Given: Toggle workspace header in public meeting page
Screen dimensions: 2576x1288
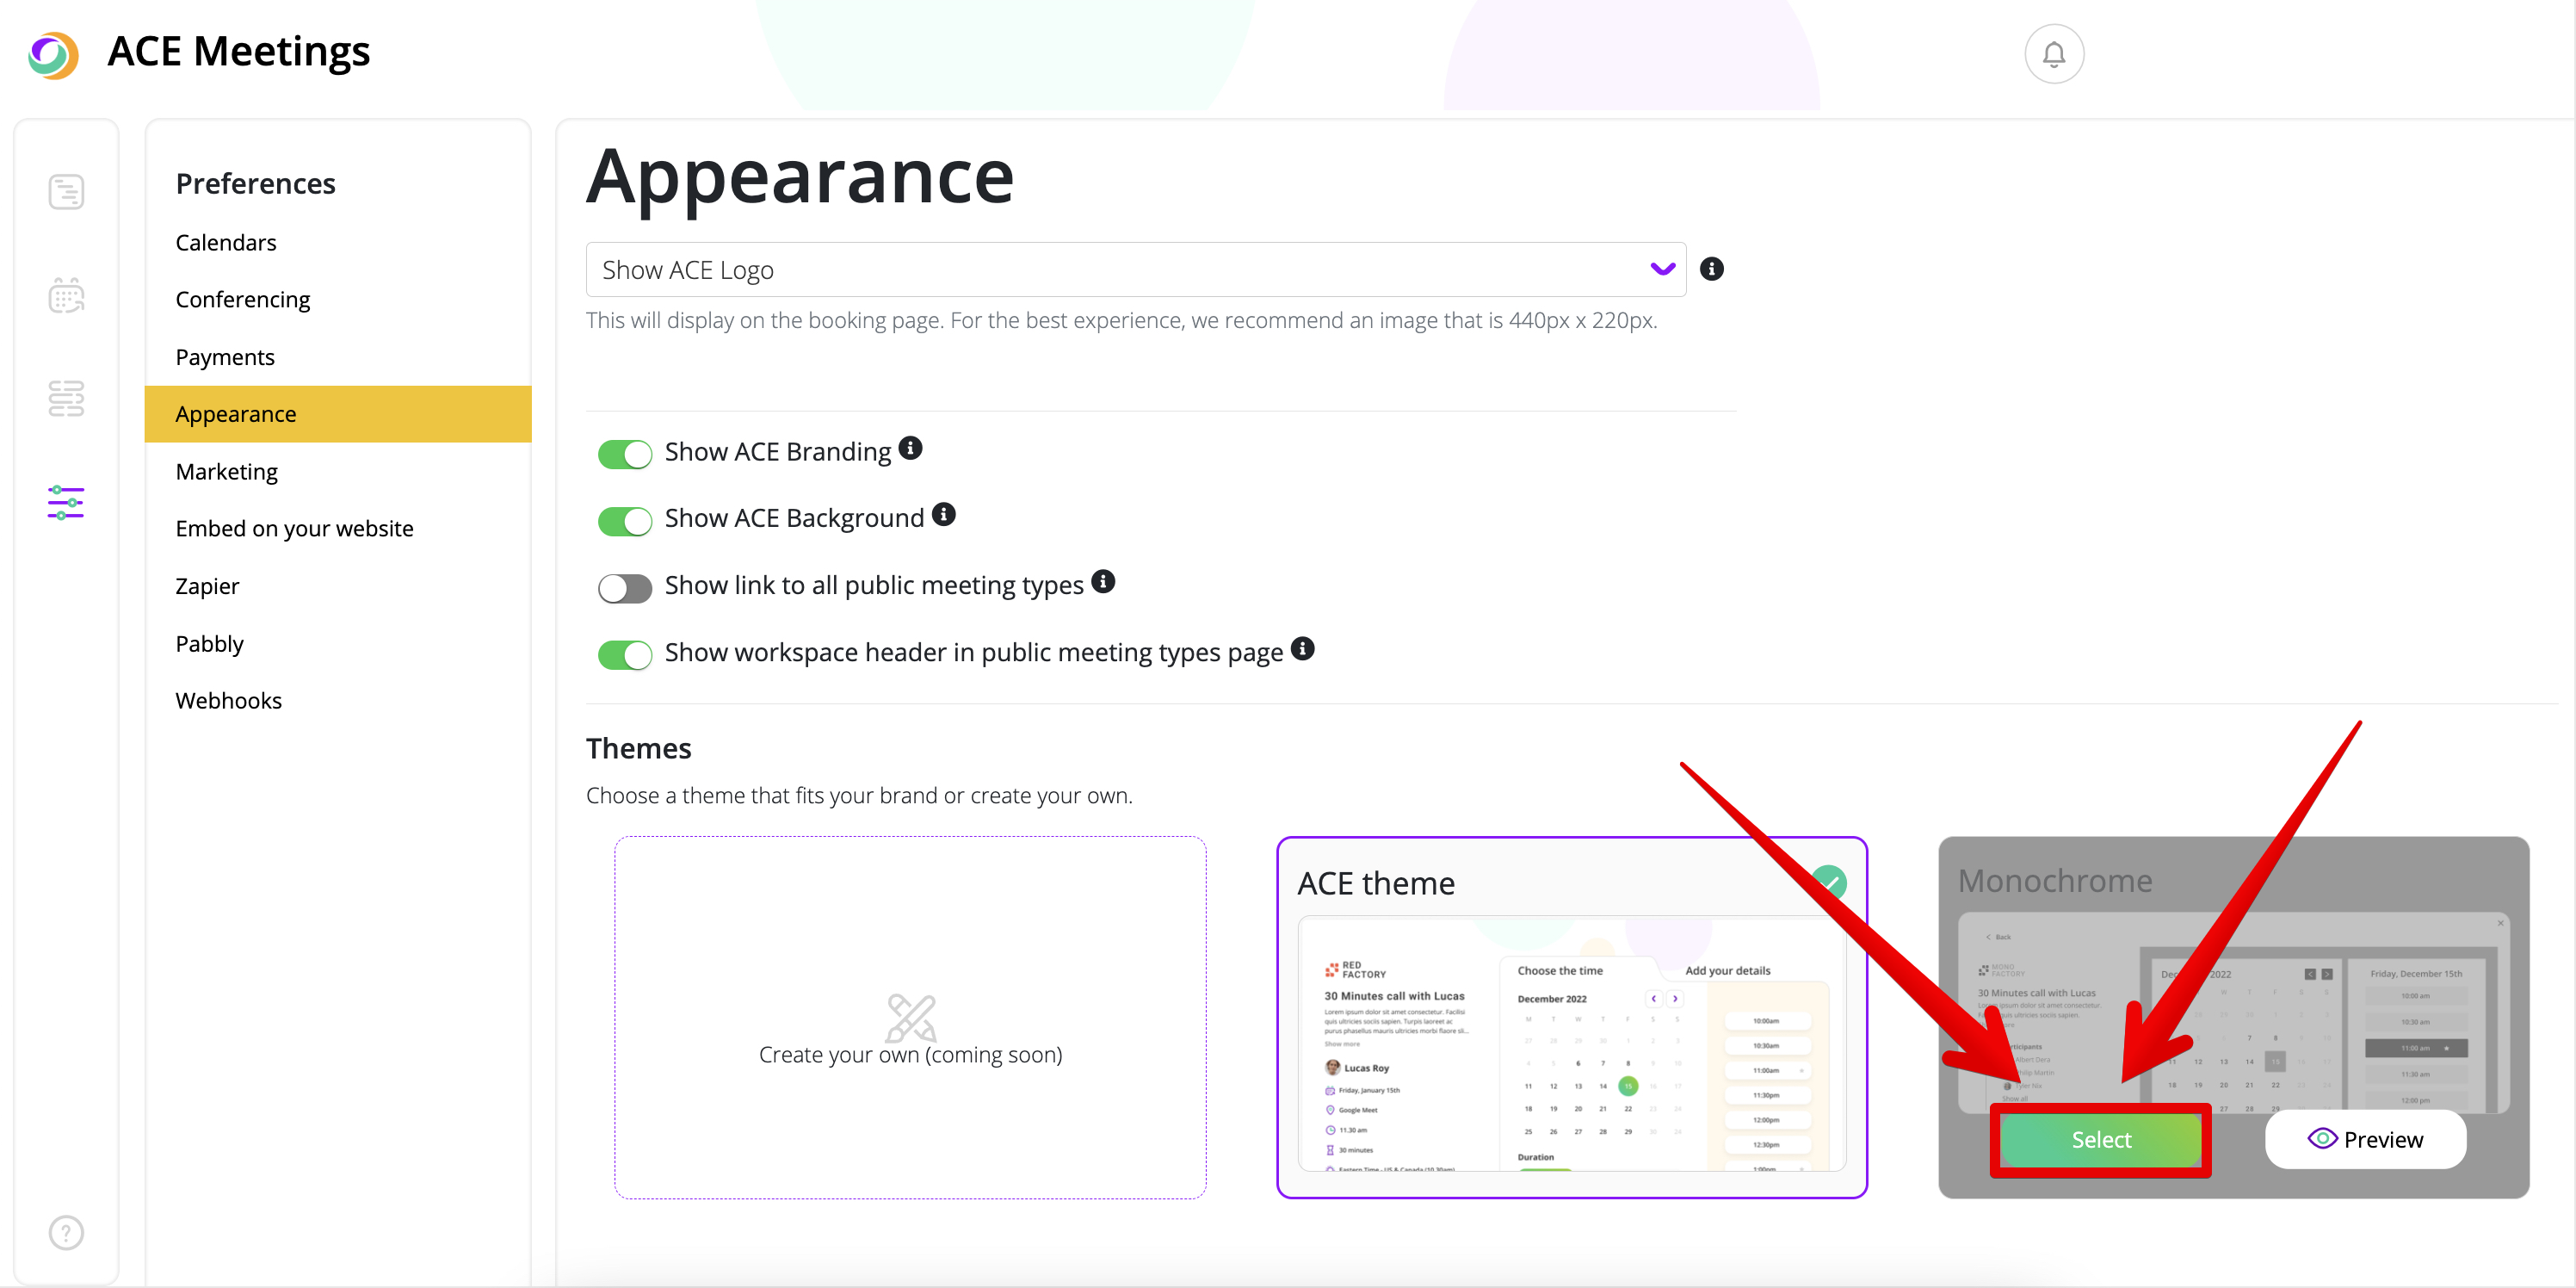Looking at the screenshot, I should click(625, 655).
